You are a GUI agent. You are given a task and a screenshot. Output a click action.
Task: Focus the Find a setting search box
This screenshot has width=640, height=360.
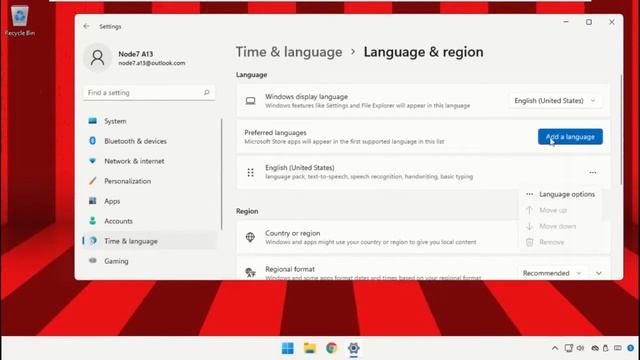(149, 93)
